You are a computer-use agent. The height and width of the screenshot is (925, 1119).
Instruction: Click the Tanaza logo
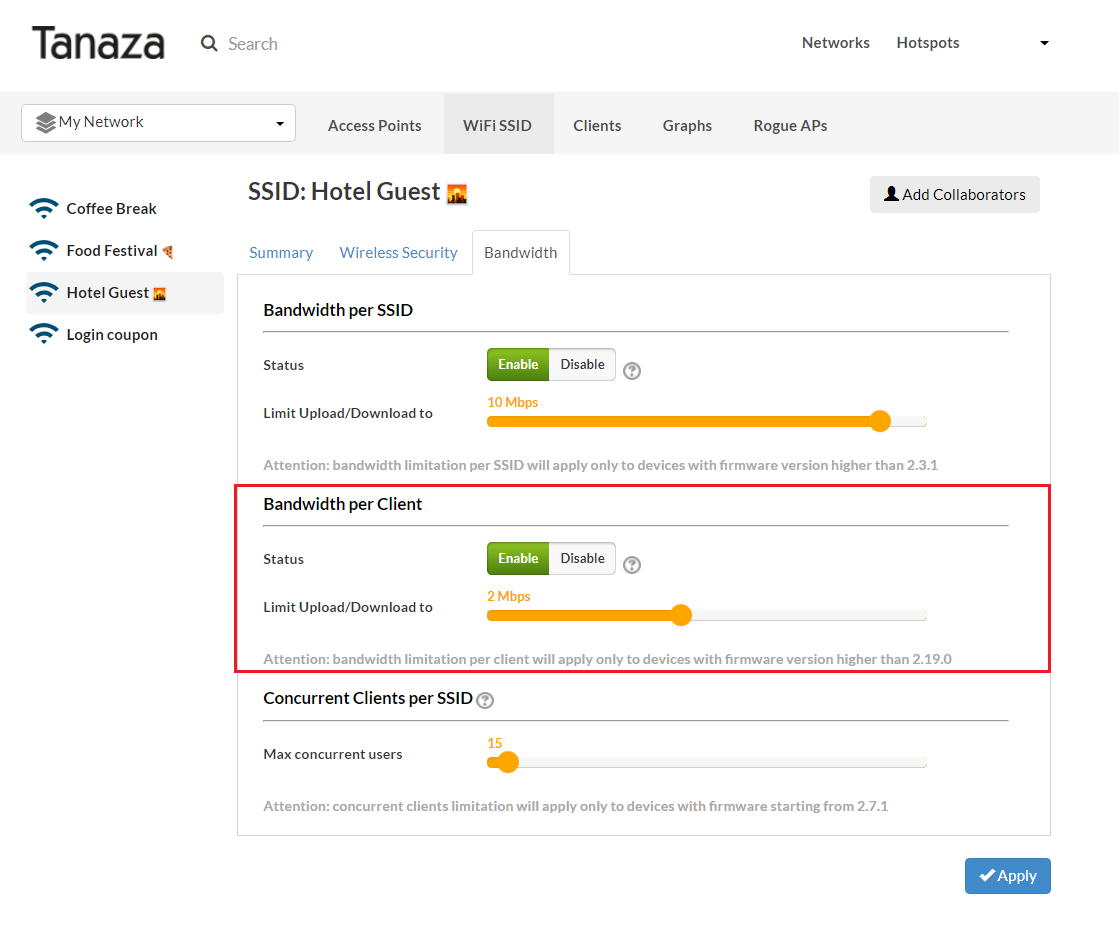[x=98, y=43]
